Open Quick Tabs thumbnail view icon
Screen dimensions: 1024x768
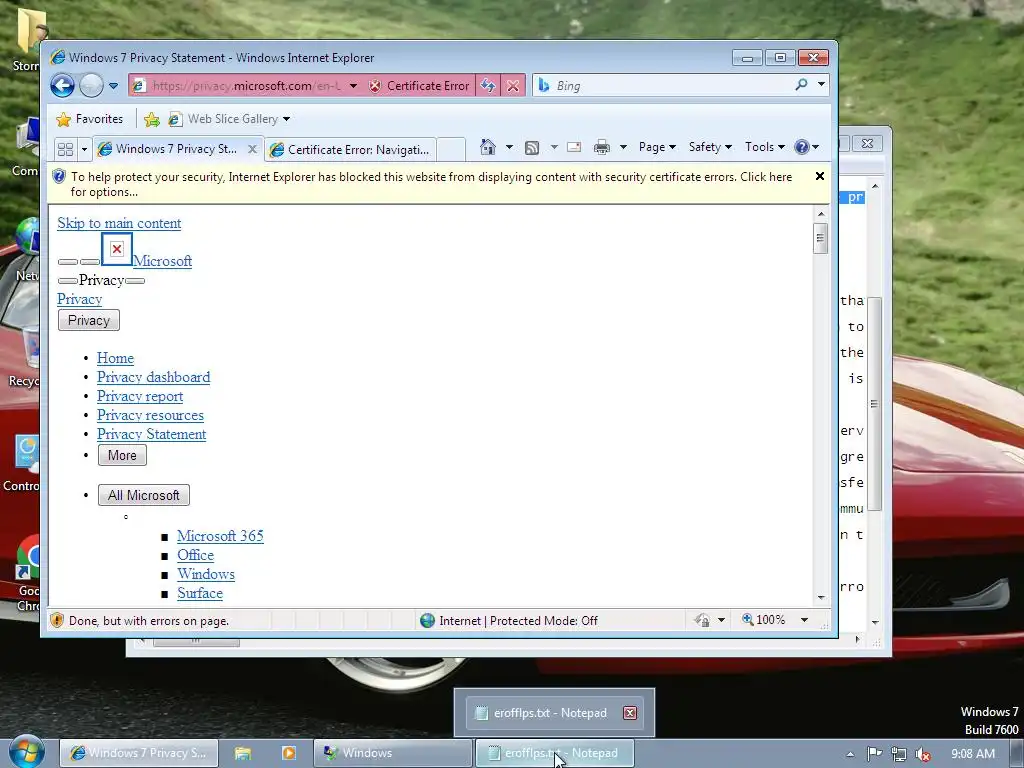[65, 150]
